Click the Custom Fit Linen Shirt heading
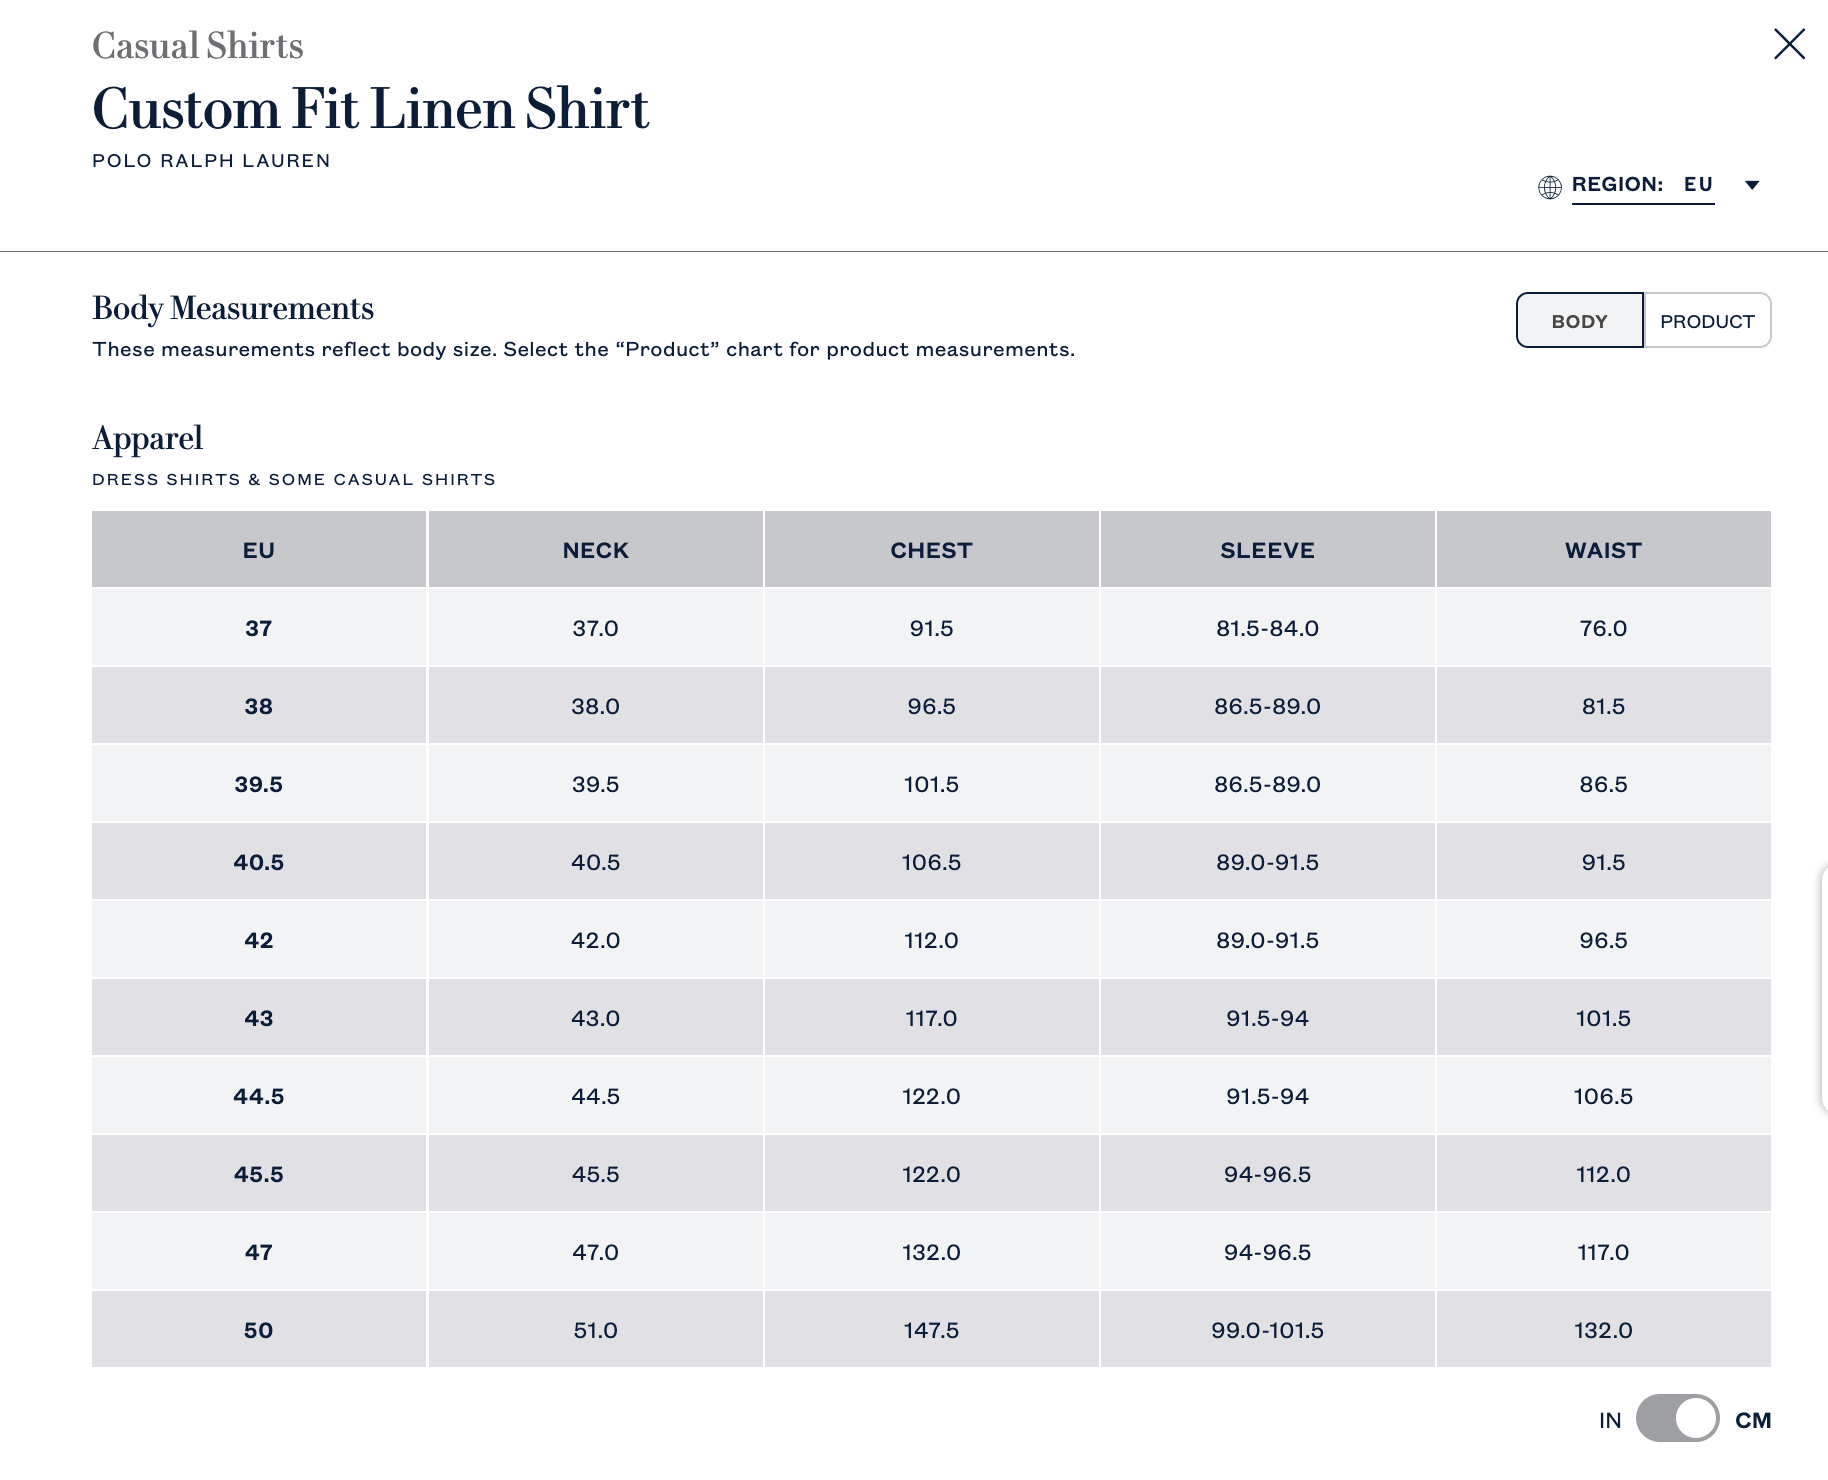The width and height of the screenshot is (1828, 1480). [x=370, y=108]
